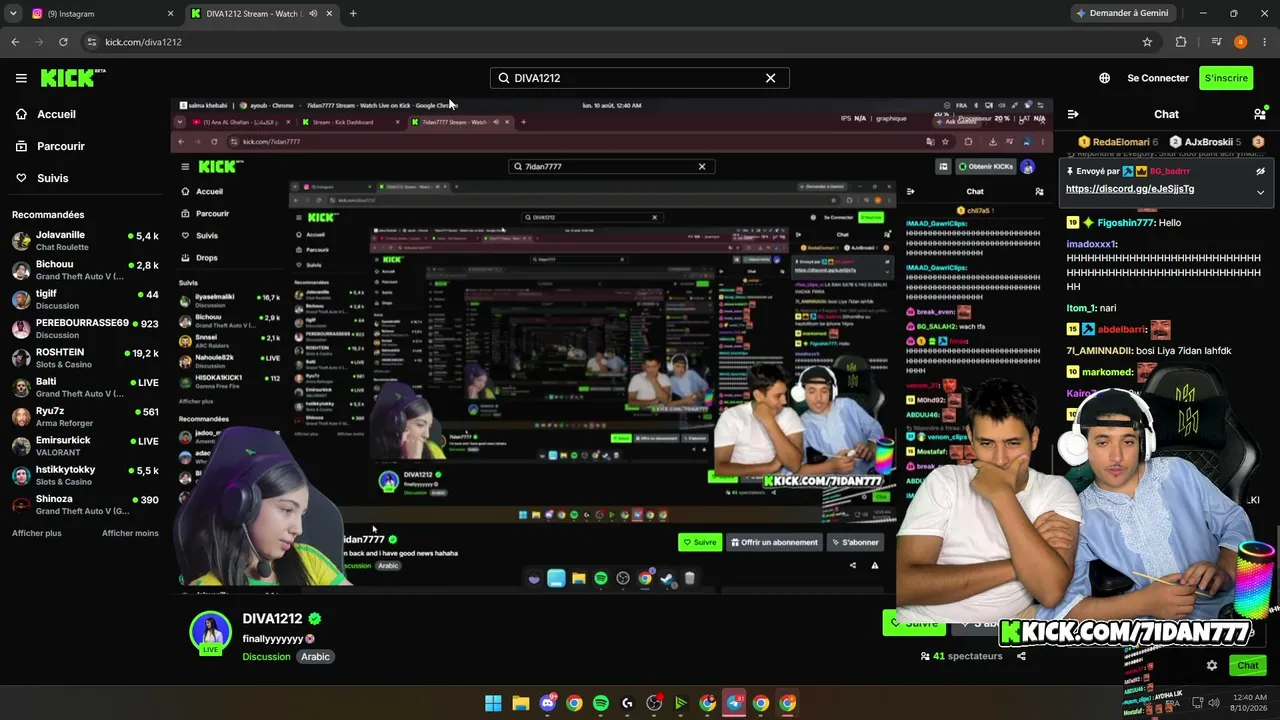Open the tab search dropdown arrow
This screenshot has width=1280, height=720.
[13, 14]
